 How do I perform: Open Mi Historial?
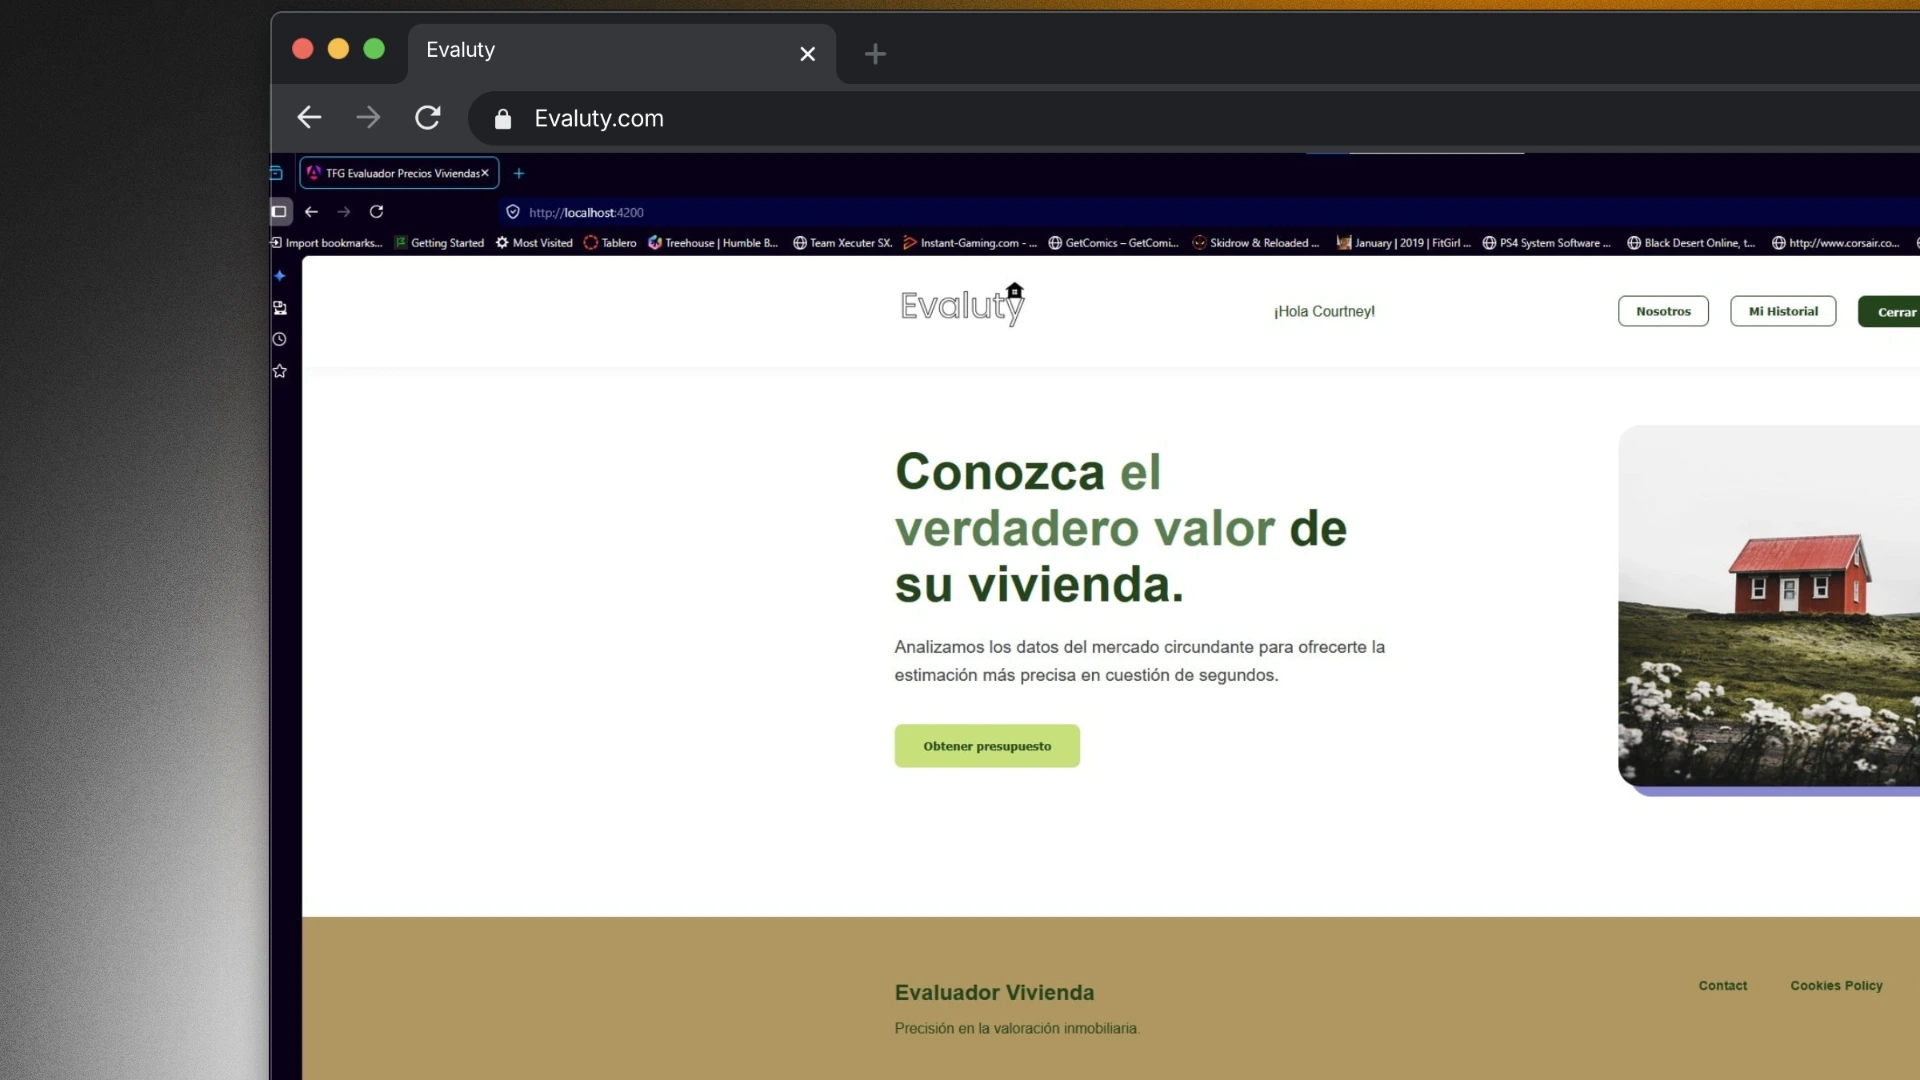(1783, 311)
